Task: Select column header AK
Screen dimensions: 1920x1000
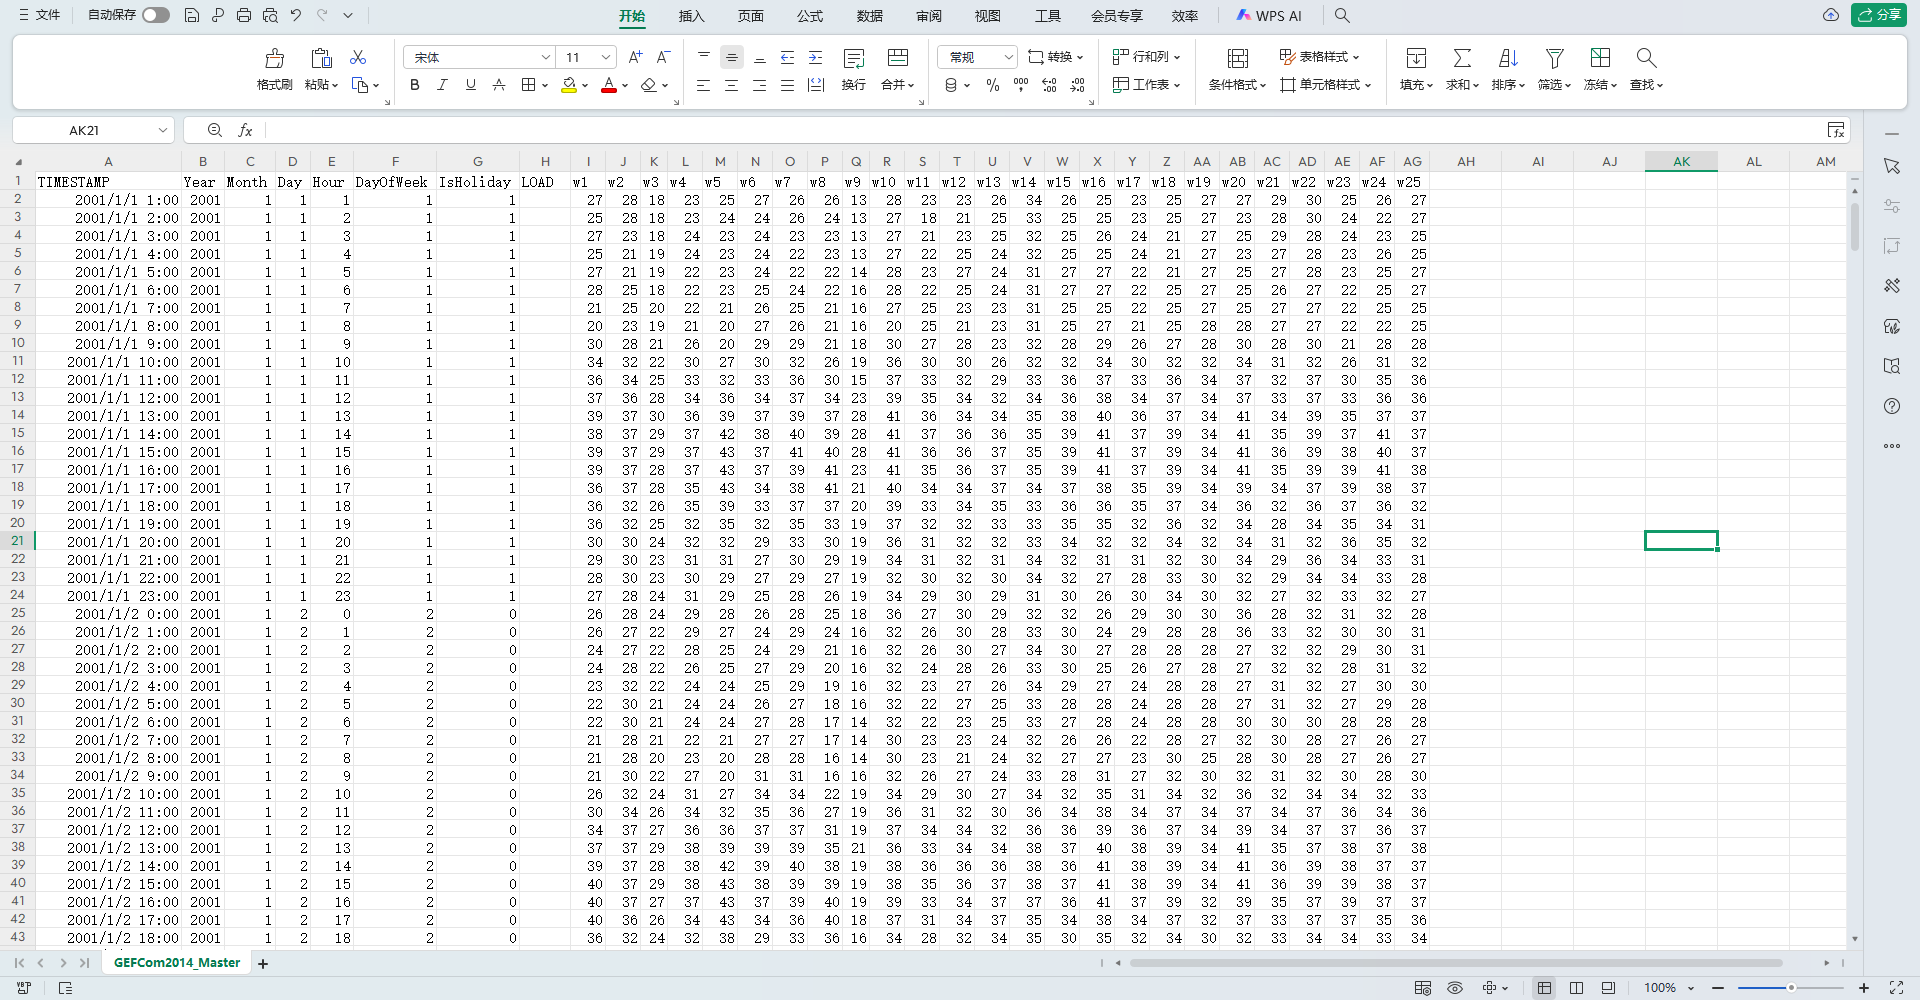Action: point(1681,161)
